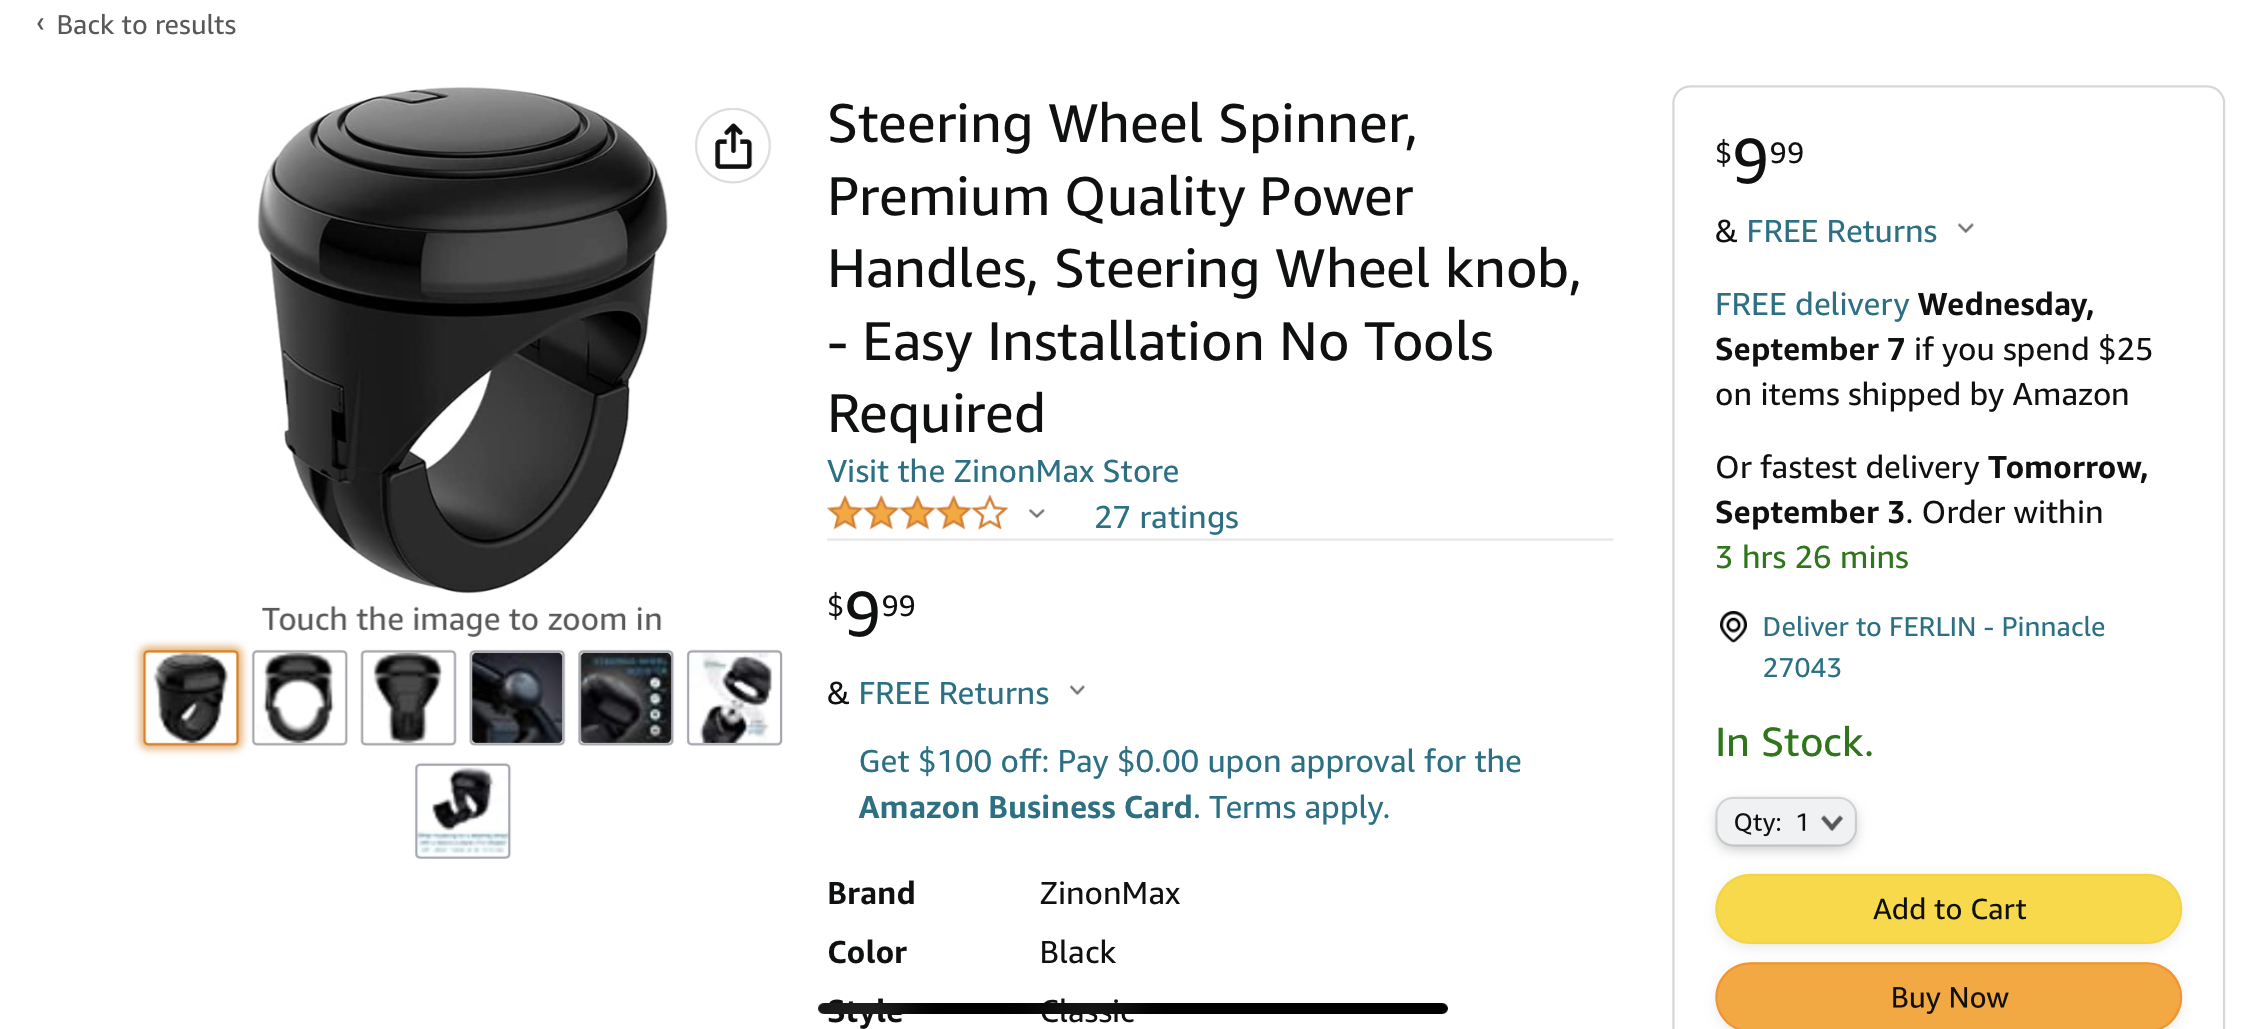Tap the share icon beside product image
The width and height of the screenshot is (2266, 1029).
click(x=733, y=146)
